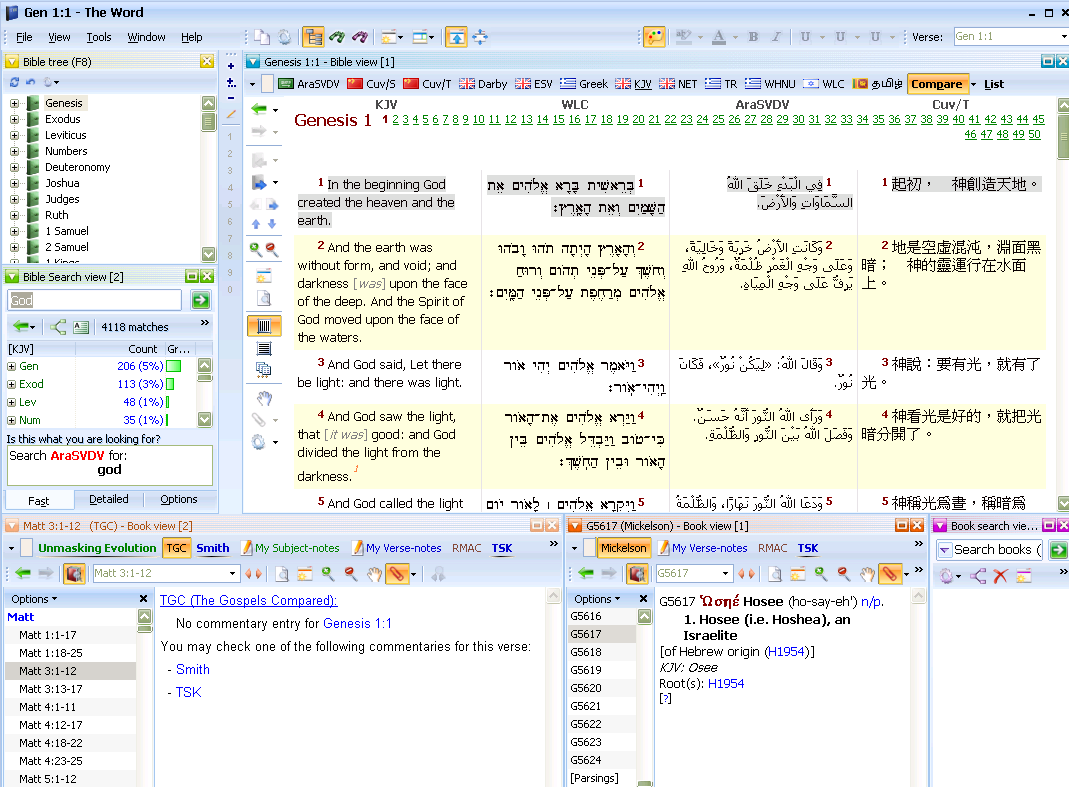The width and height of the screenshot is (1069, 787).
Task: Click the refresh icon in the Bible tree panel
Action: 14,83
